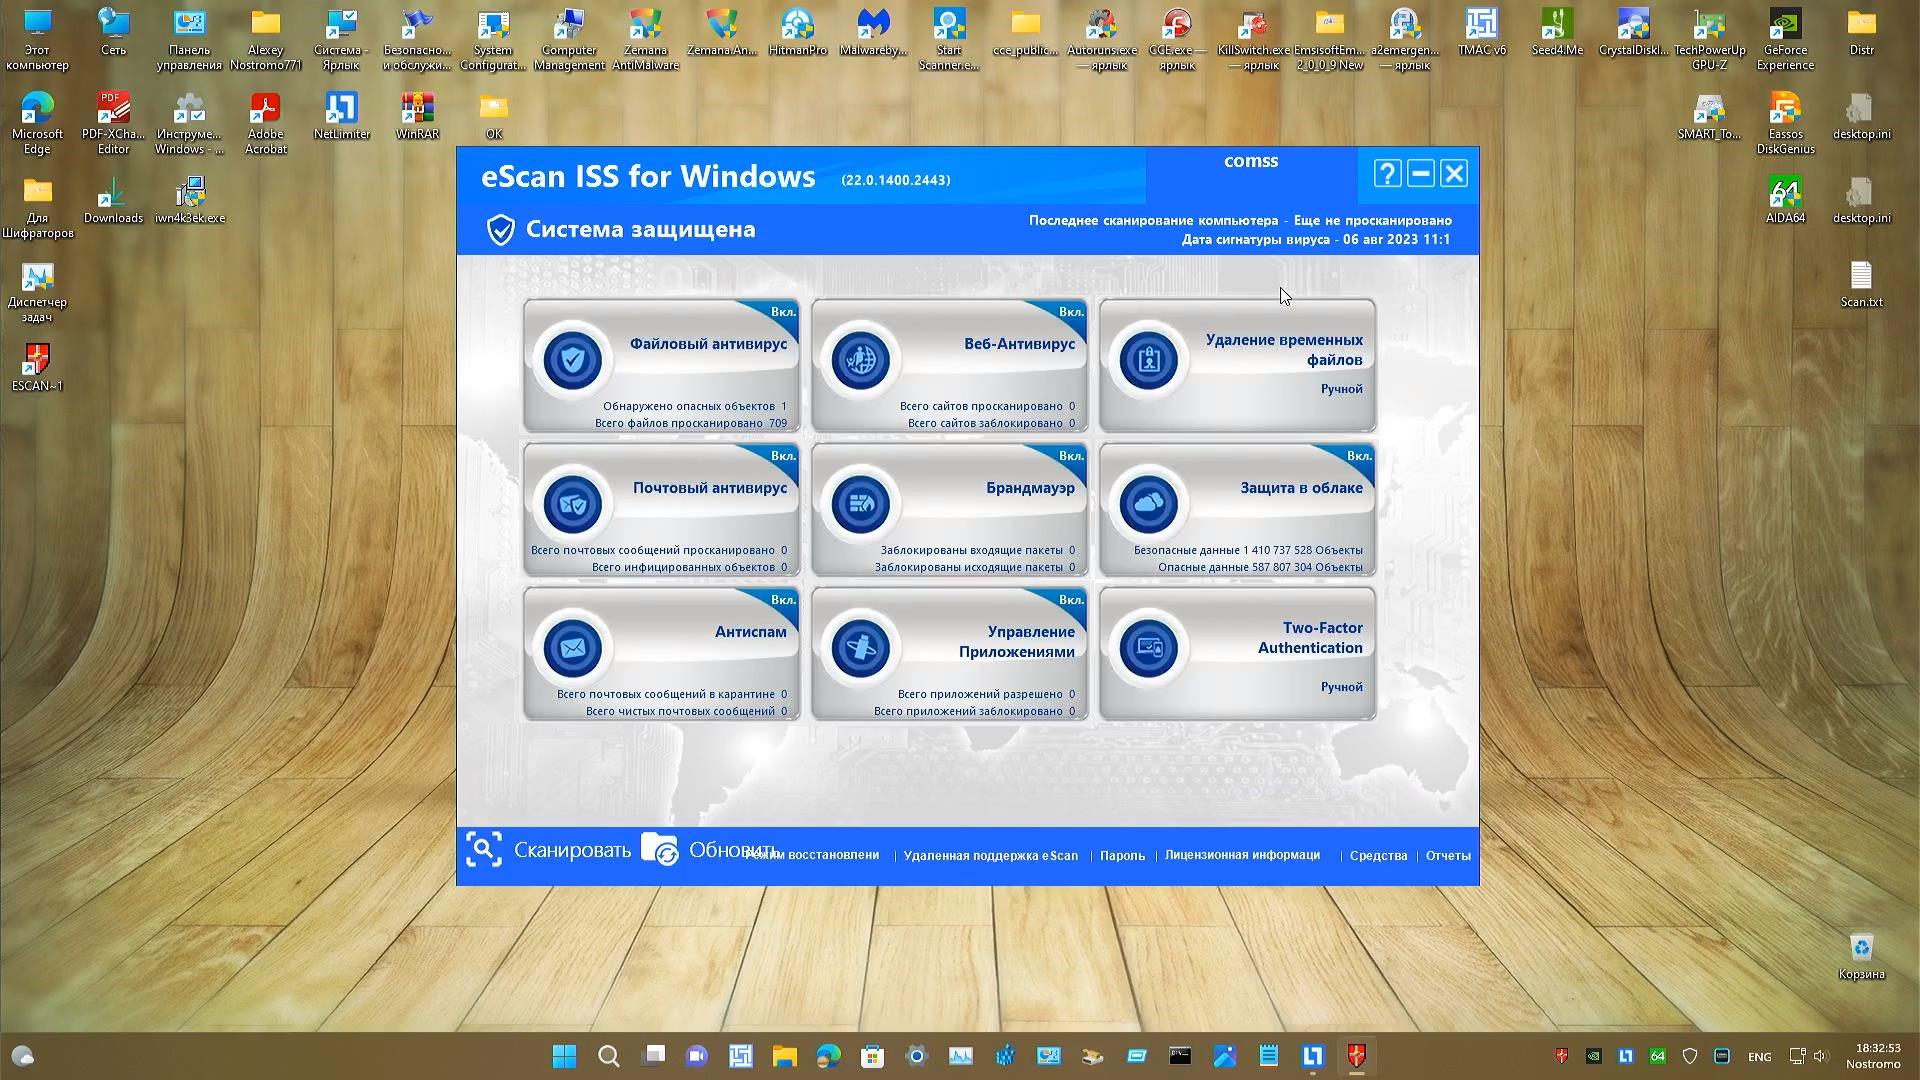This screenshot has height=1080, width=1920.
Task: Open the Защита в облаке cloud icon
Action: point(1148,505)
